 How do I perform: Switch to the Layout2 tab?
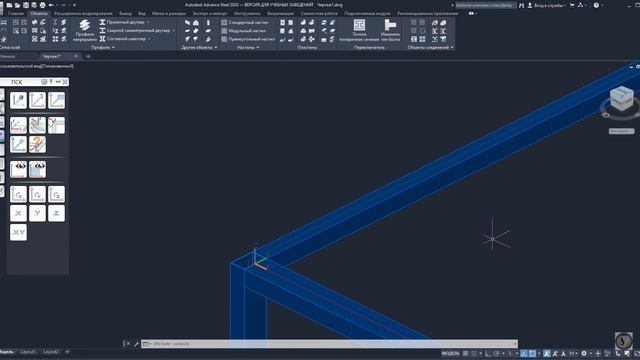point(51,351)
